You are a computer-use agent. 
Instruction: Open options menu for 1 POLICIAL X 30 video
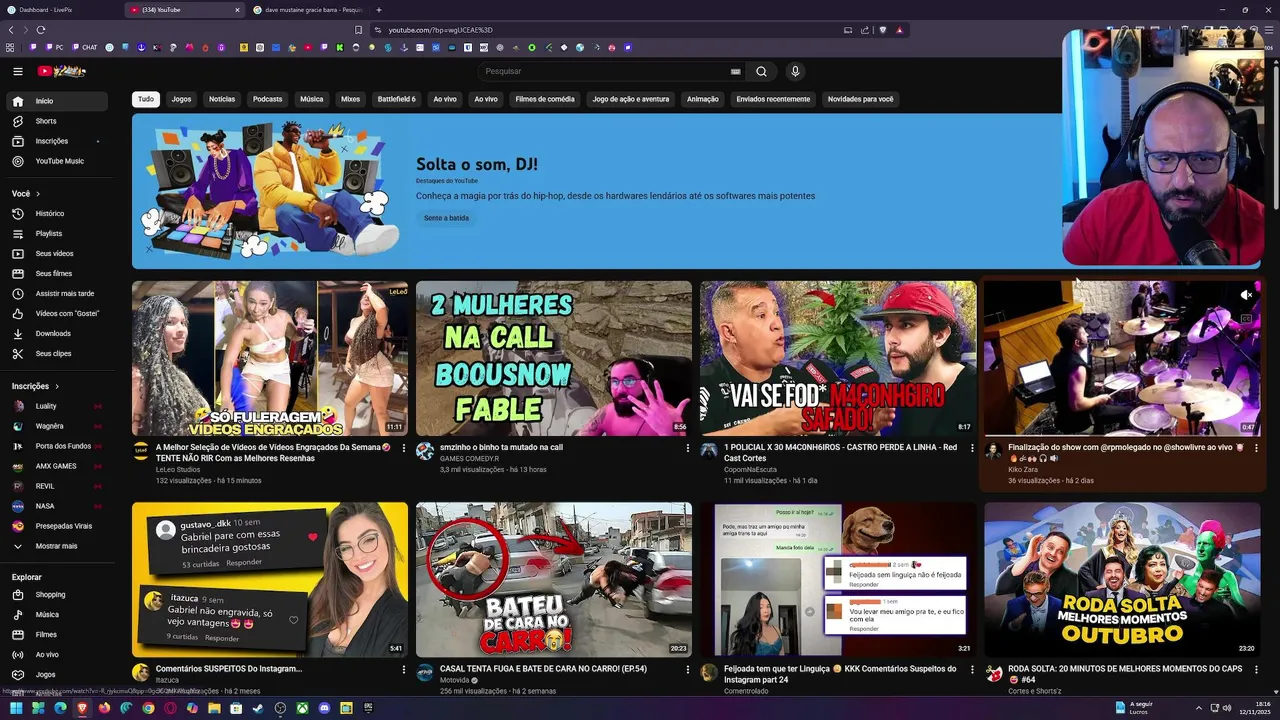[x=972, y=448]
